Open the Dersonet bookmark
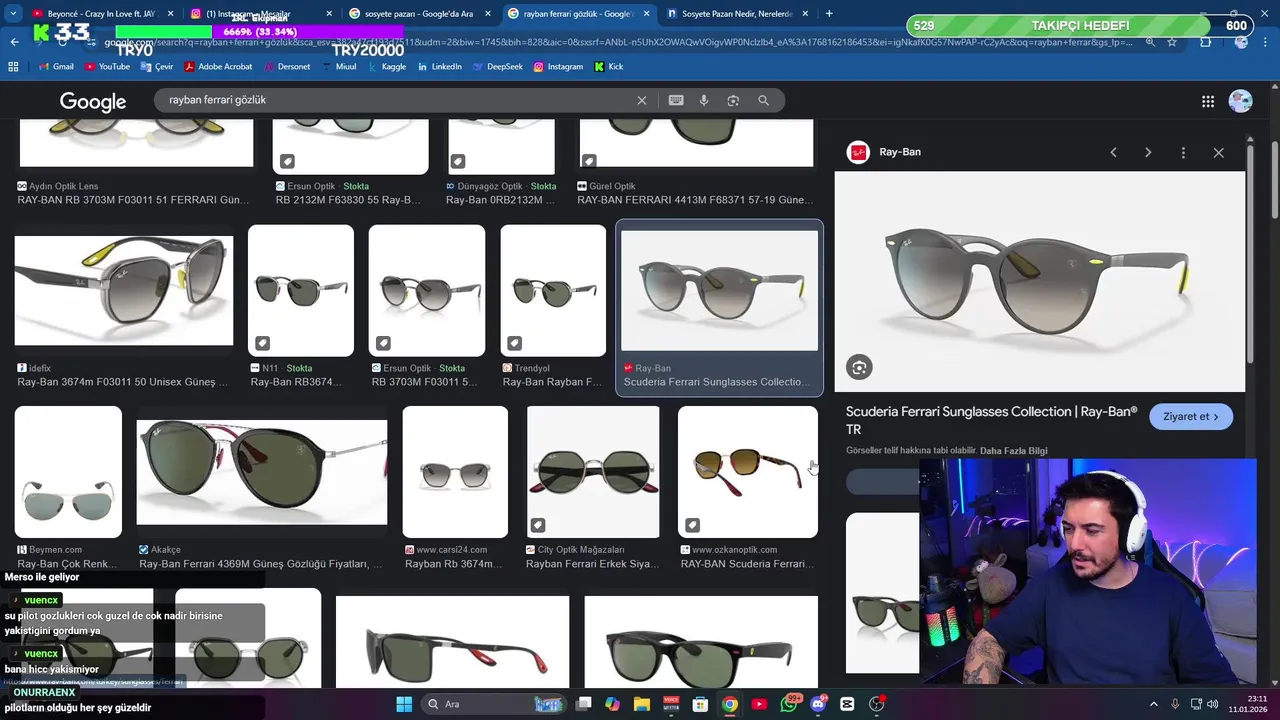 [x=287, y=67]
